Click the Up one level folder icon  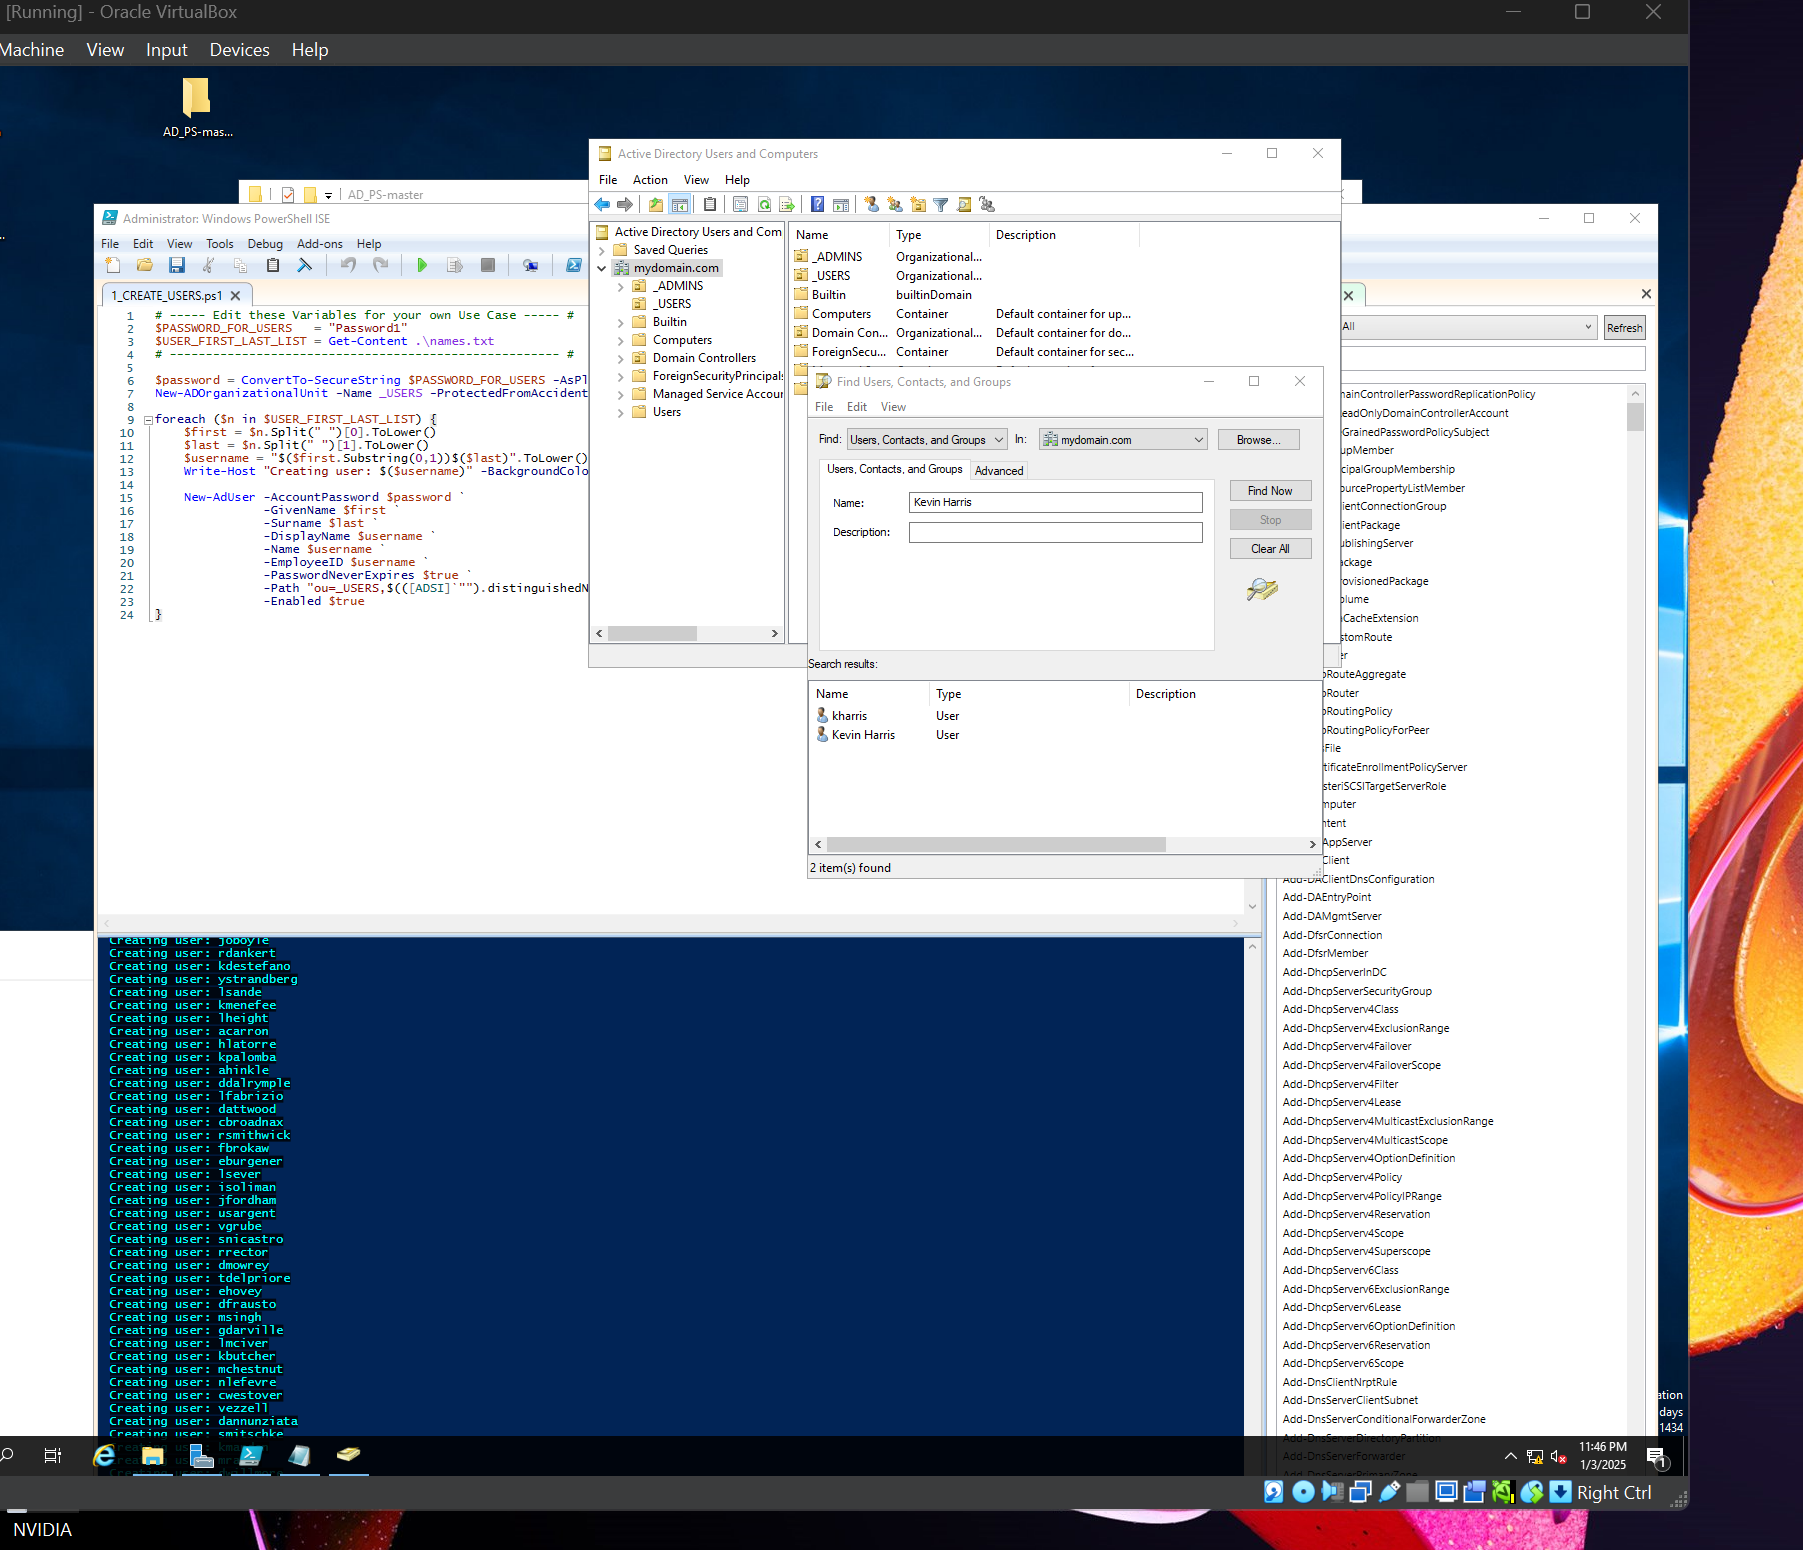click(x=656, y=204)
